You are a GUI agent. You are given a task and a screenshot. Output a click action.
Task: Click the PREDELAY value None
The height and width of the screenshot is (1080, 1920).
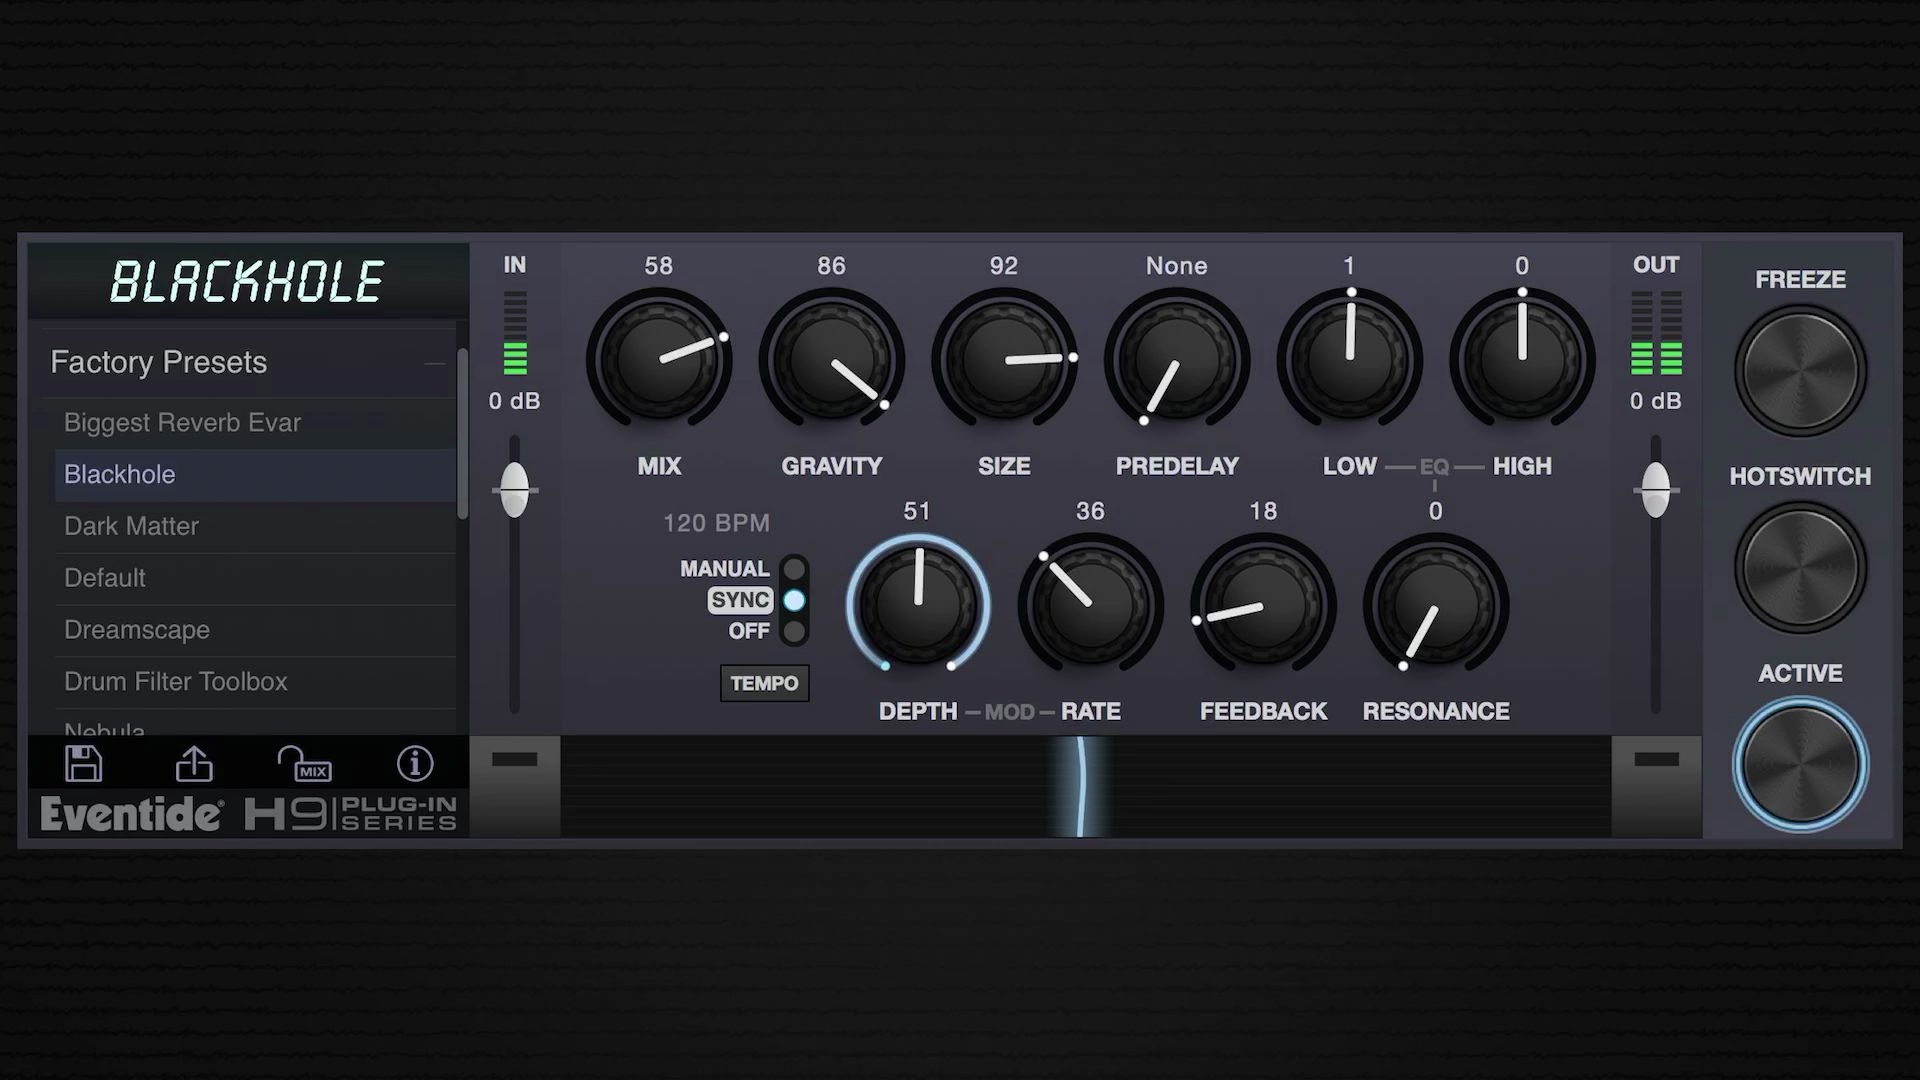[1177, 266]
